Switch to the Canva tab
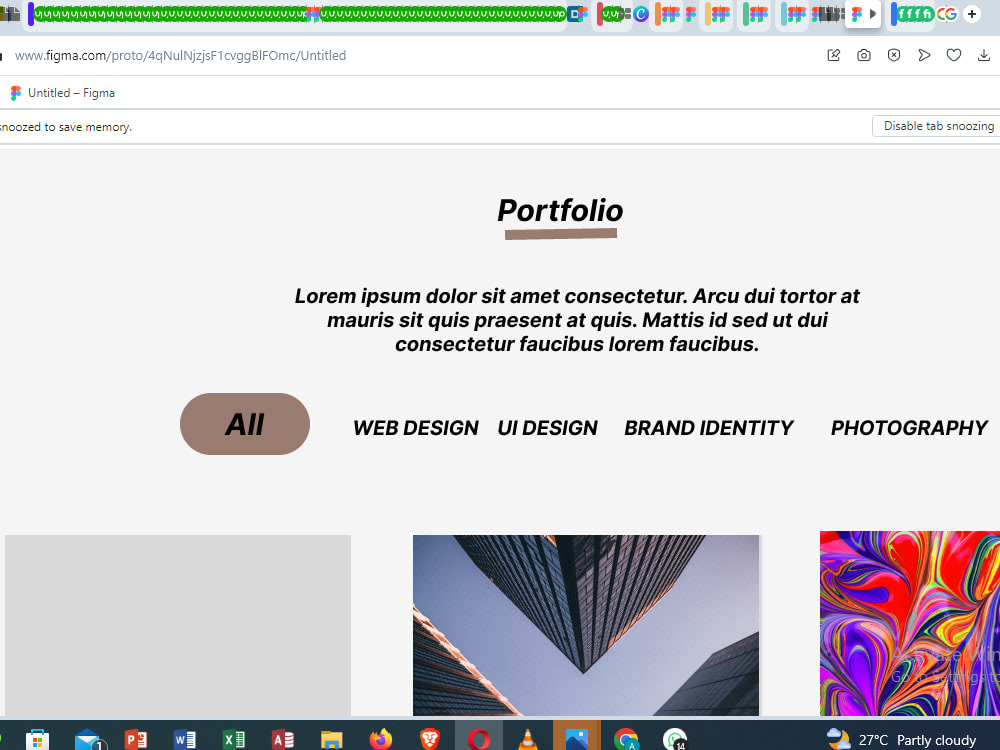This screenshot has width=1000, height=750. [x=641, y=13]
